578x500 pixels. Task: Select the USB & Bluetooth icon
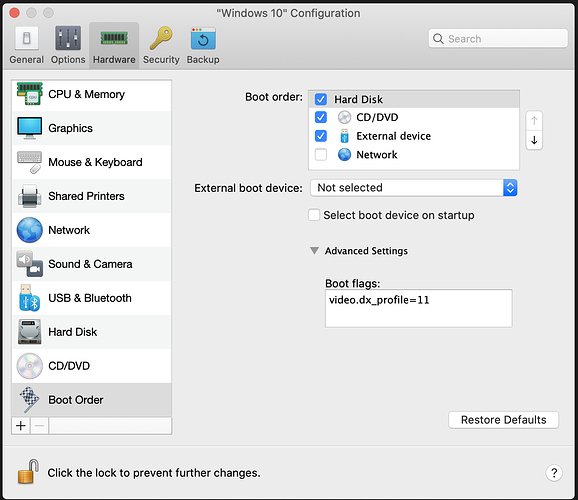(29, 298)
